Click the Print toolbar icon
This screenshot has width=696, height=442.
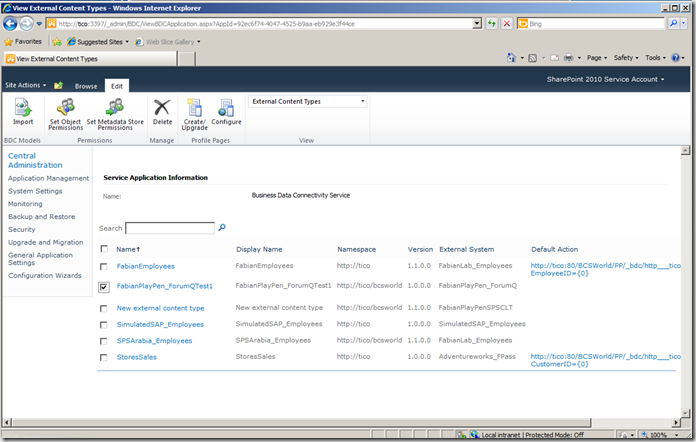click(569, 58)
